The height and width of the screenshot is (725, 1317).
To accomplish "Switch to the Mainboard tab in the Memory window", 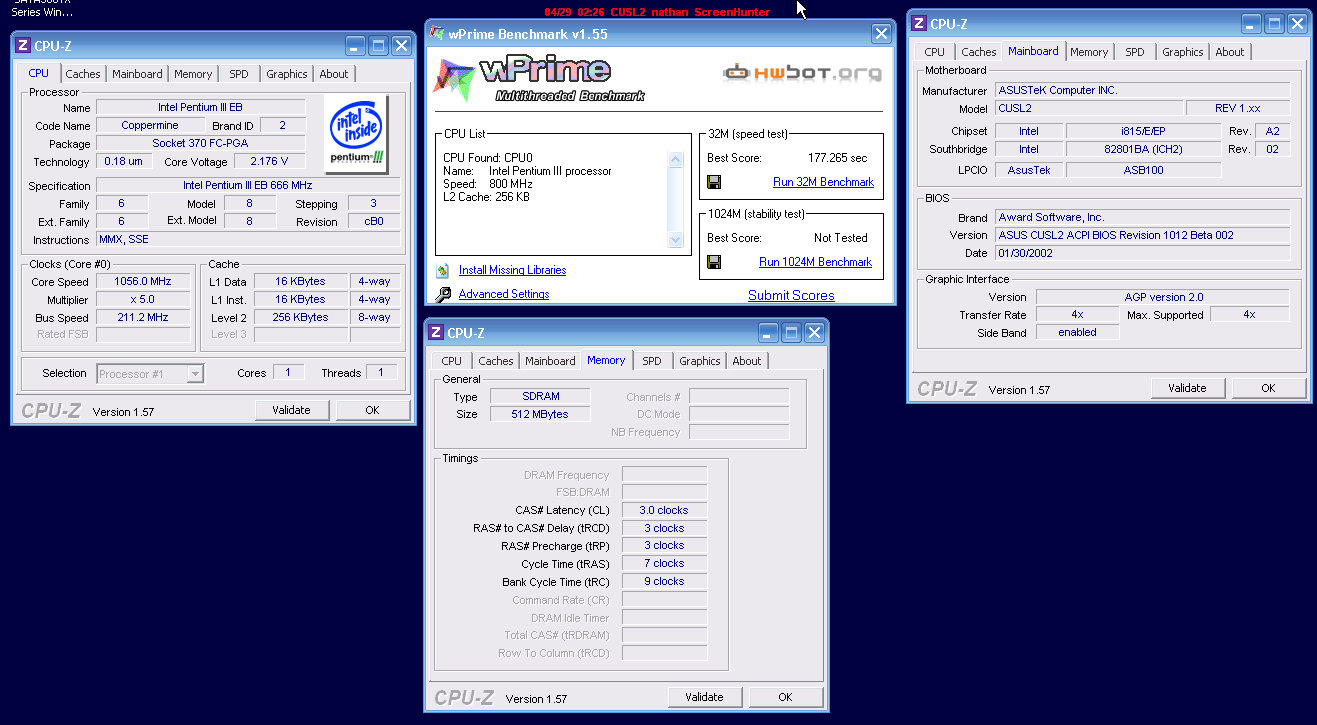I will 550,361.
